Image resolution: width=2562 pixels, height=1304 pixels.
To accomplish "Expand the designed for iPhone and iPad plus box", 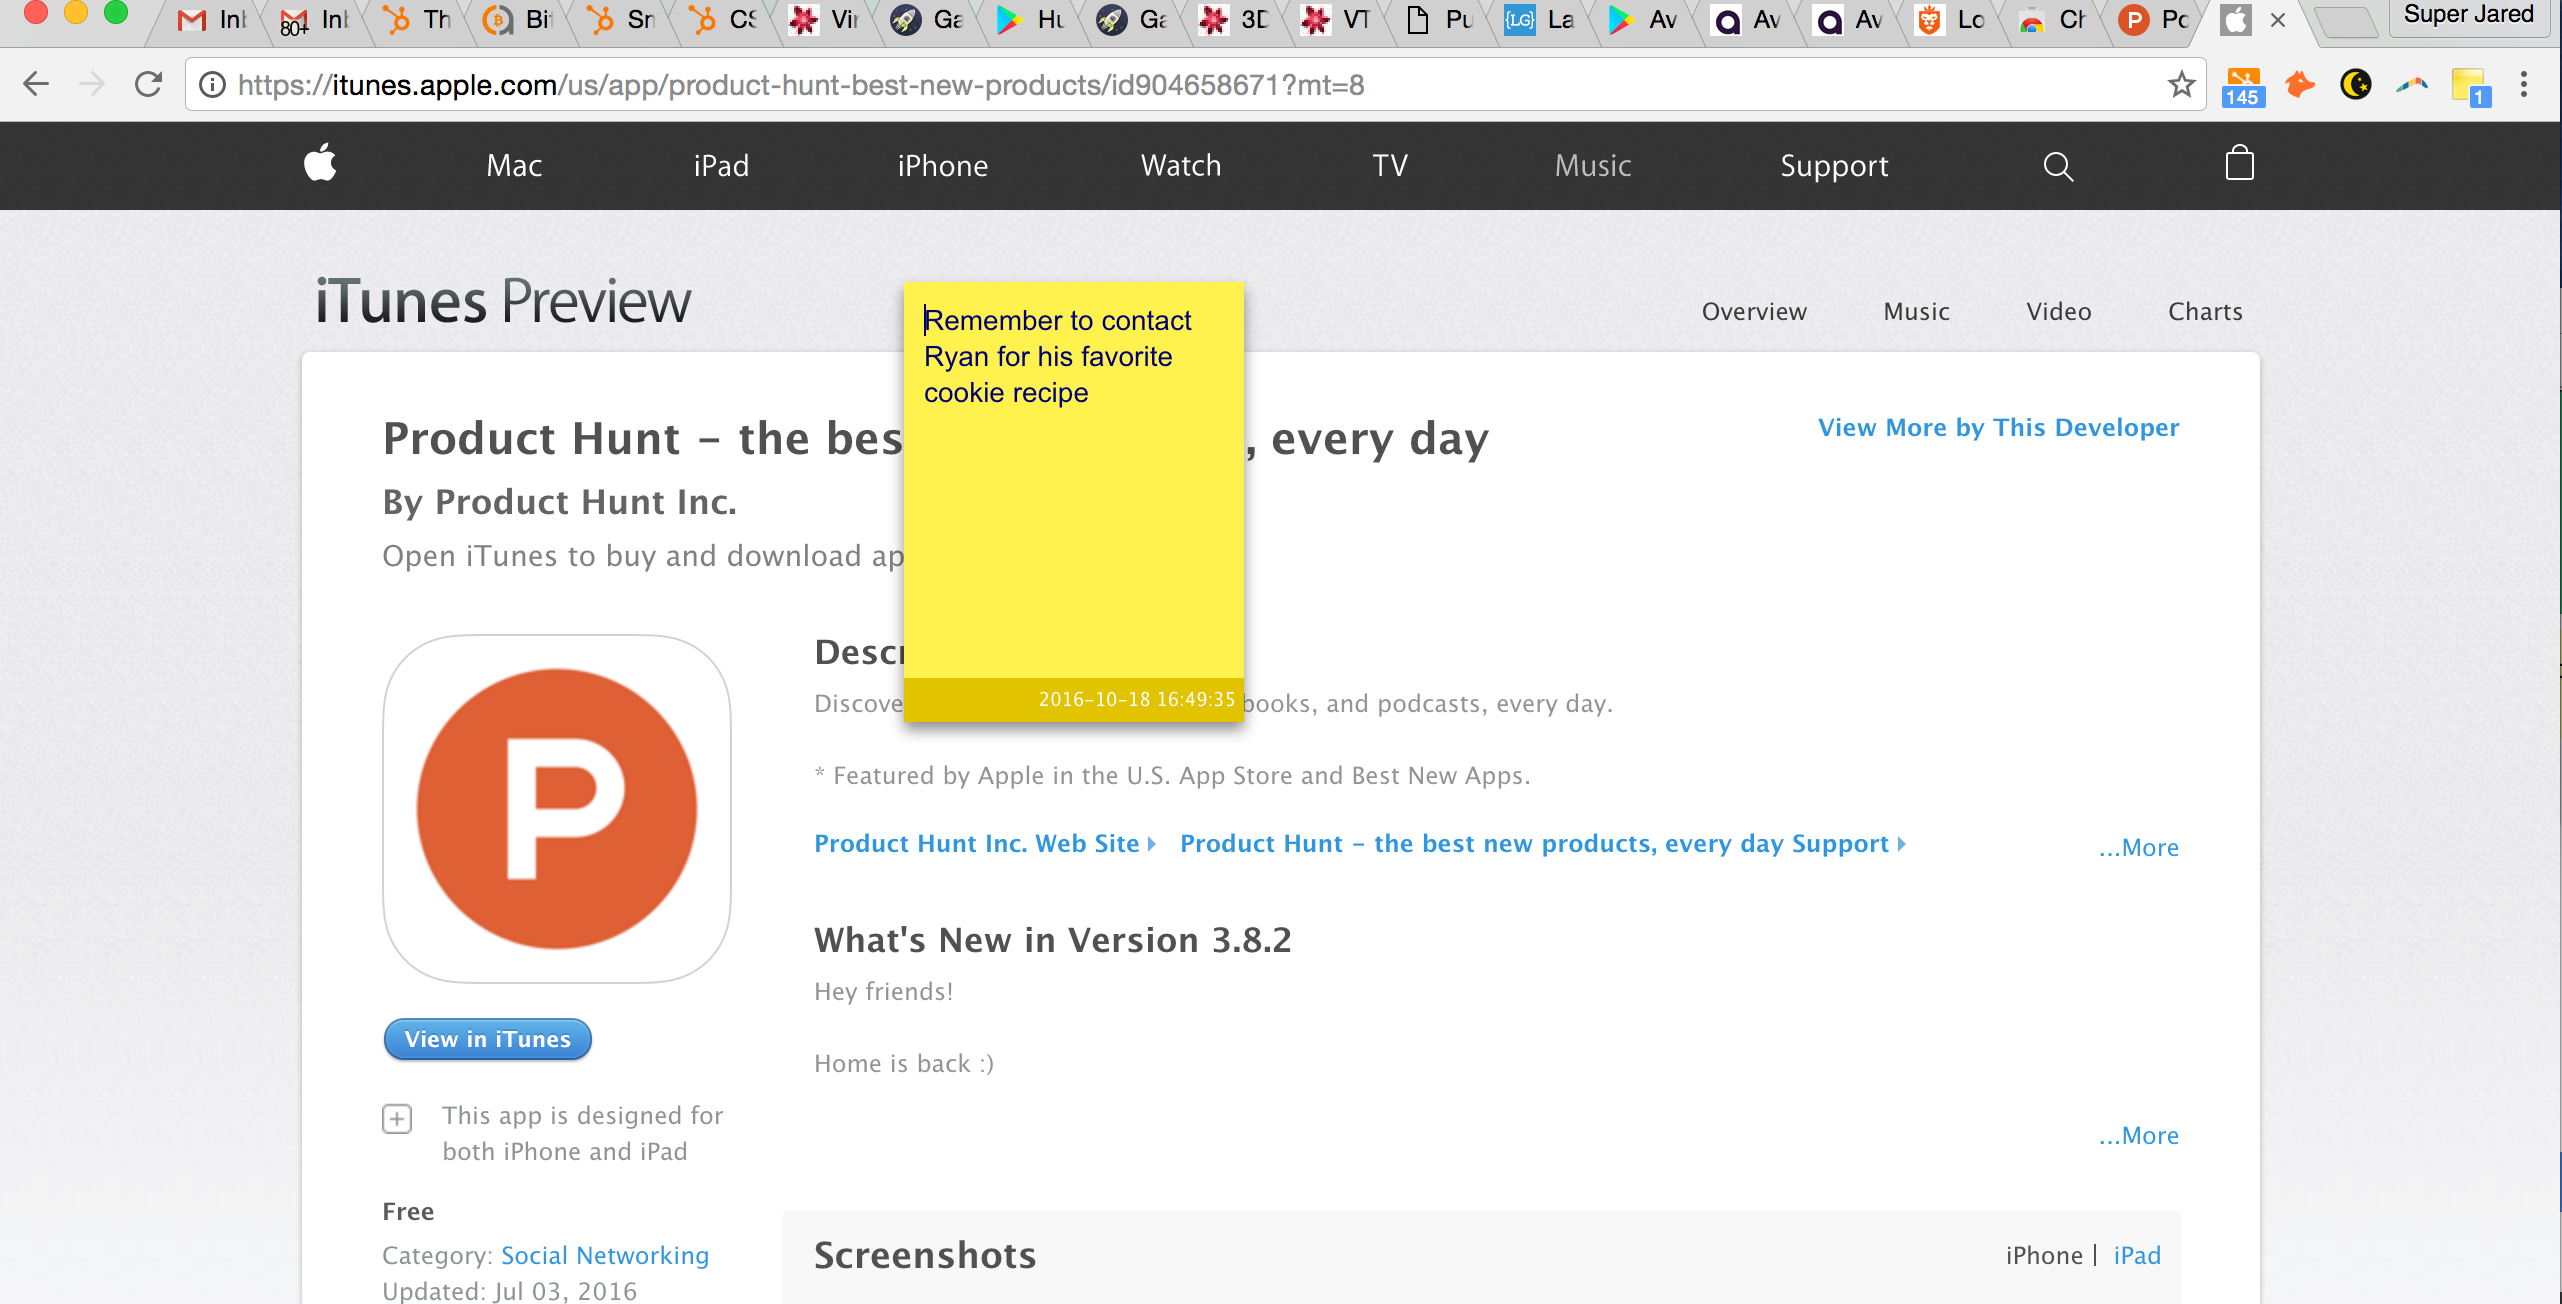I will [397, 1118].
